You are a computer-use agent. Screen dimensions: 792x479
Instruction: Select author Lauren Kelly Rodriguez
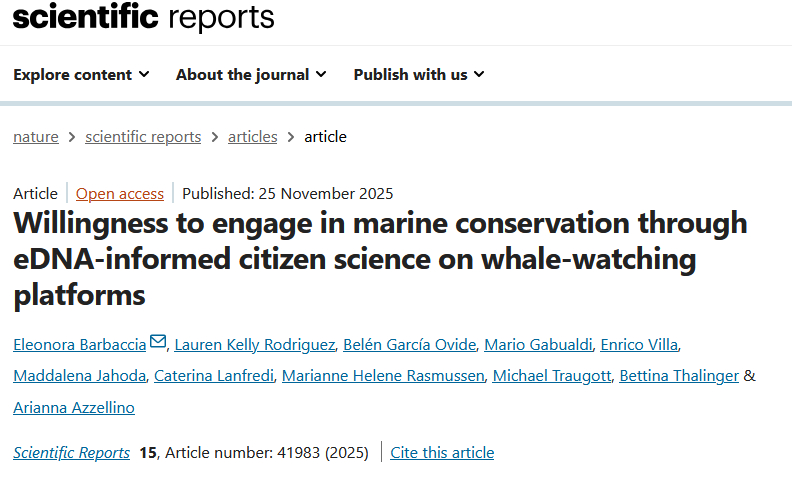[x=253, y=345]
